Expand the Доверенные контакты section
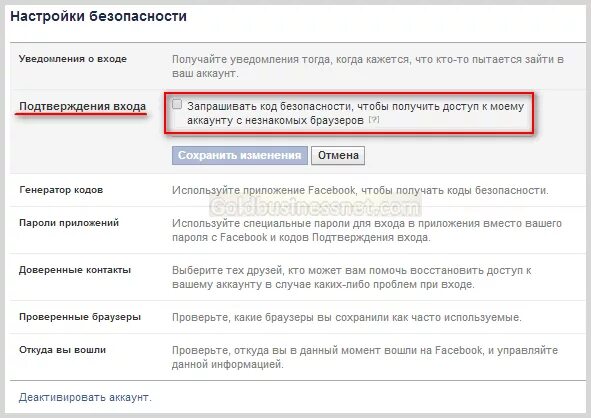 coord(75,270)
